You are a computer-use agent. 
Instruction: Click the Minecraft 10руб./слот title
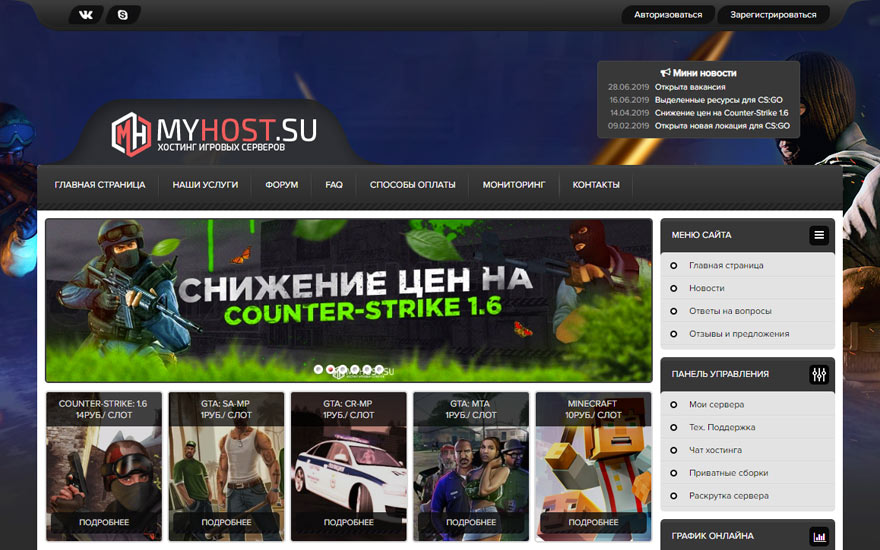(593, 410)
